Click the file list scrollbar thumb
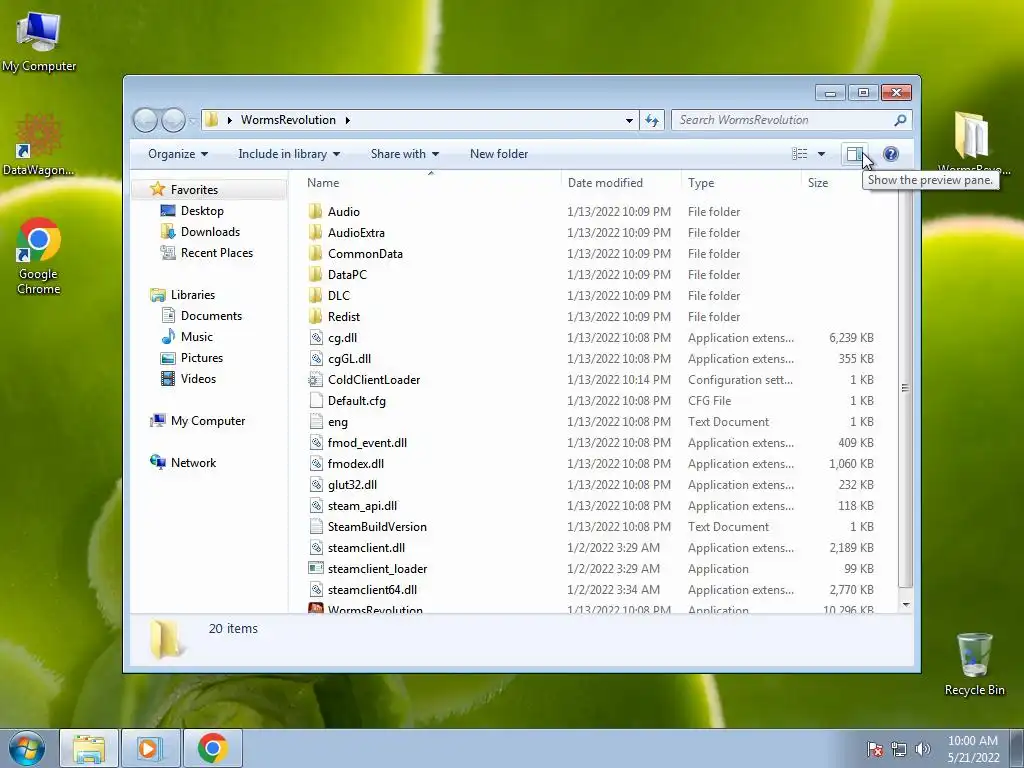 point(906,389)
